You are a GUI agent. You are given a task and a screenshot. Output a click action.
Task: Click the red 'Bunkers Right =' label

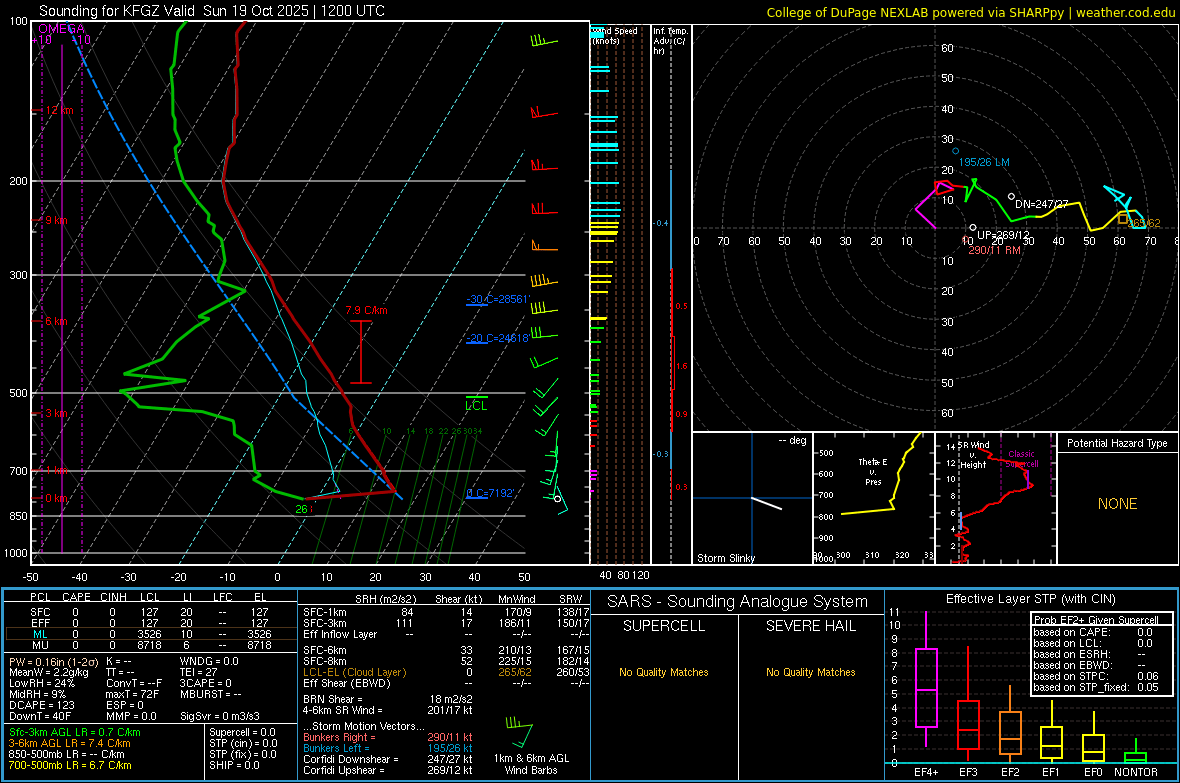(339, 737)
